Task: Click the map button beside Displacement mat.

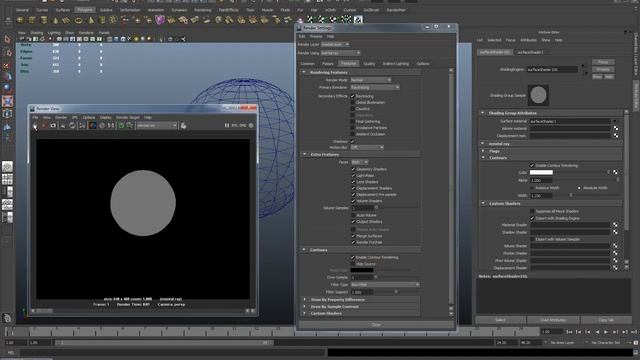Action: click(615, 136)
